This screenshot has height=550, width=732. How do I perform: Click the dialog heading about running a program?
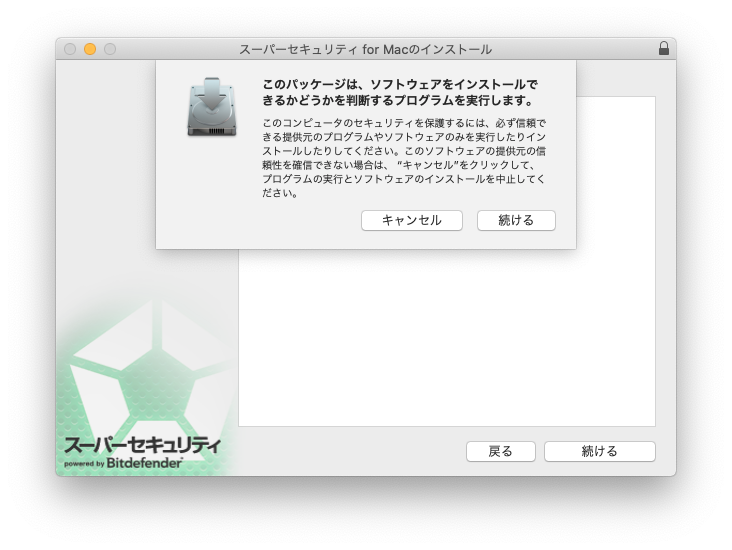(x=400, y=92)
